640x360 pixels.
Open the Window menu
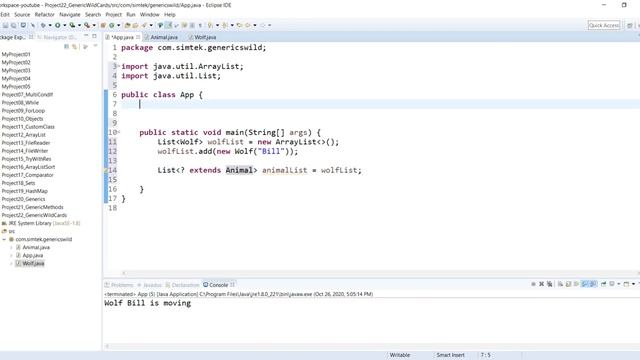pyautogui.click(x=149, y=14)
